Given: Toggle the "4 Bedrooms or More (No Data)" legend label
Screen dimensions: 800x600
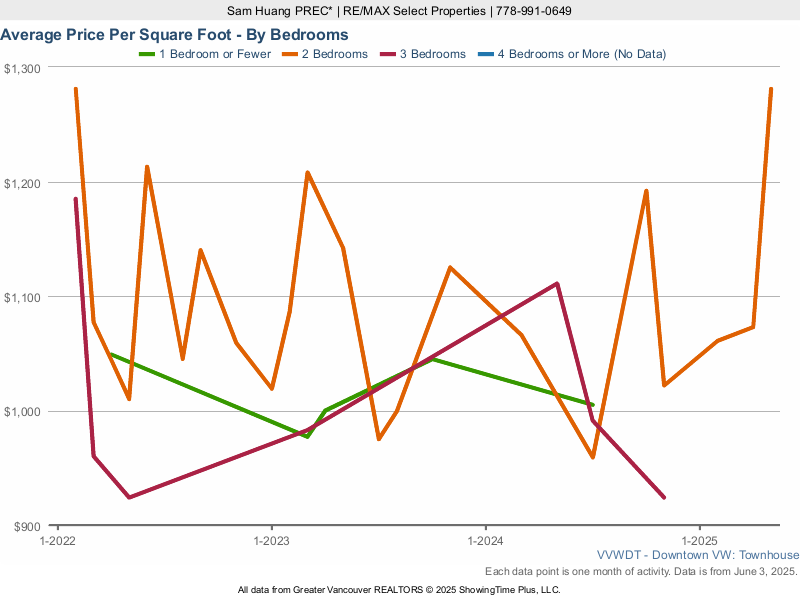Looking at the screenshot, I should pos(588,54).
